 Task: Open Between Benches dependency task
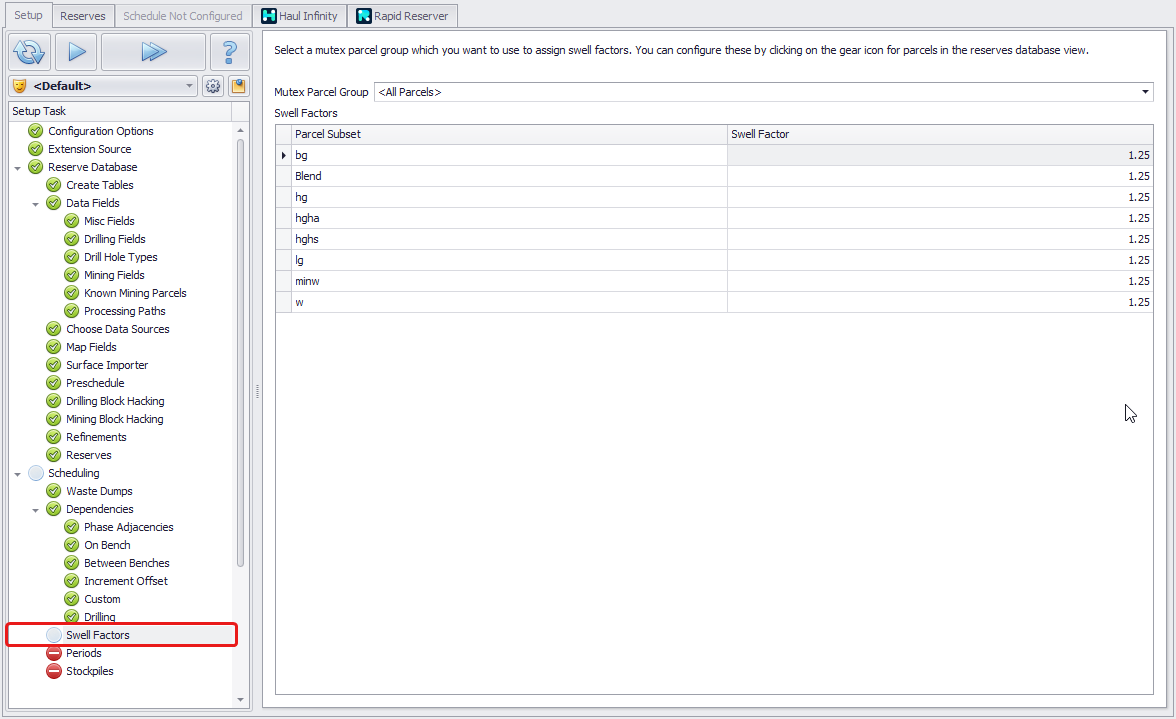[x=127, y=563]
